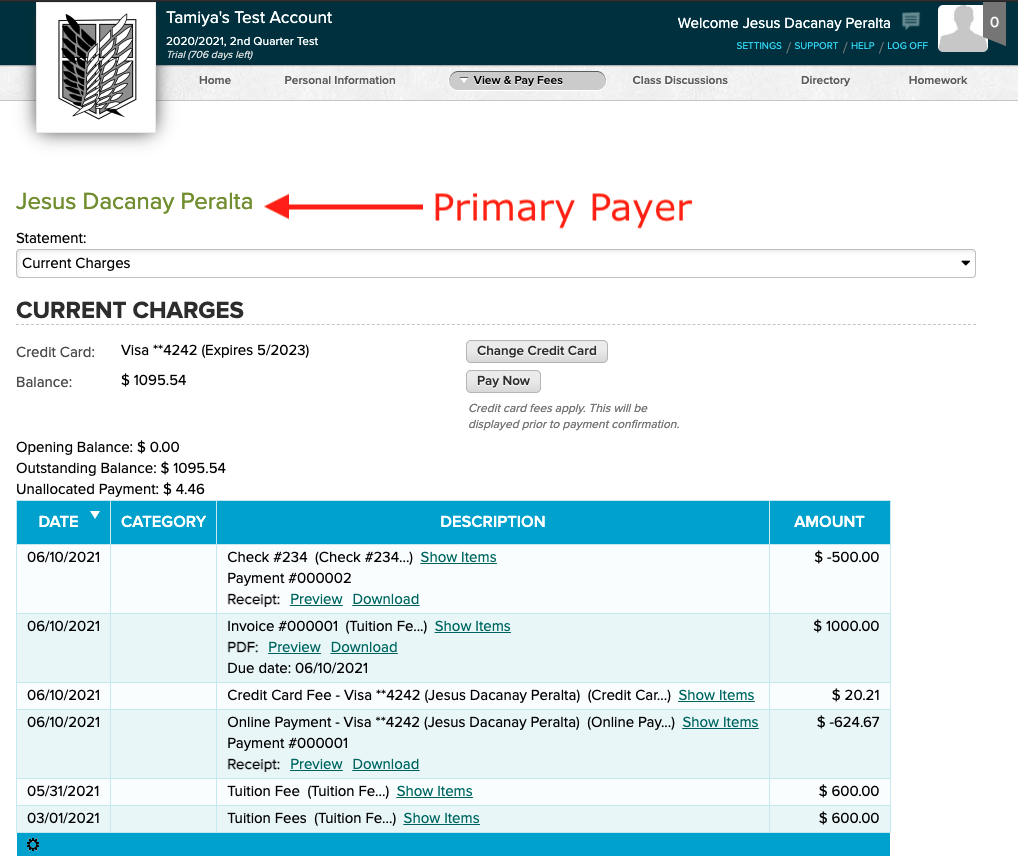1018x866 pixels.
Task: Show Items for Check #234
Action: coord(458,558)
